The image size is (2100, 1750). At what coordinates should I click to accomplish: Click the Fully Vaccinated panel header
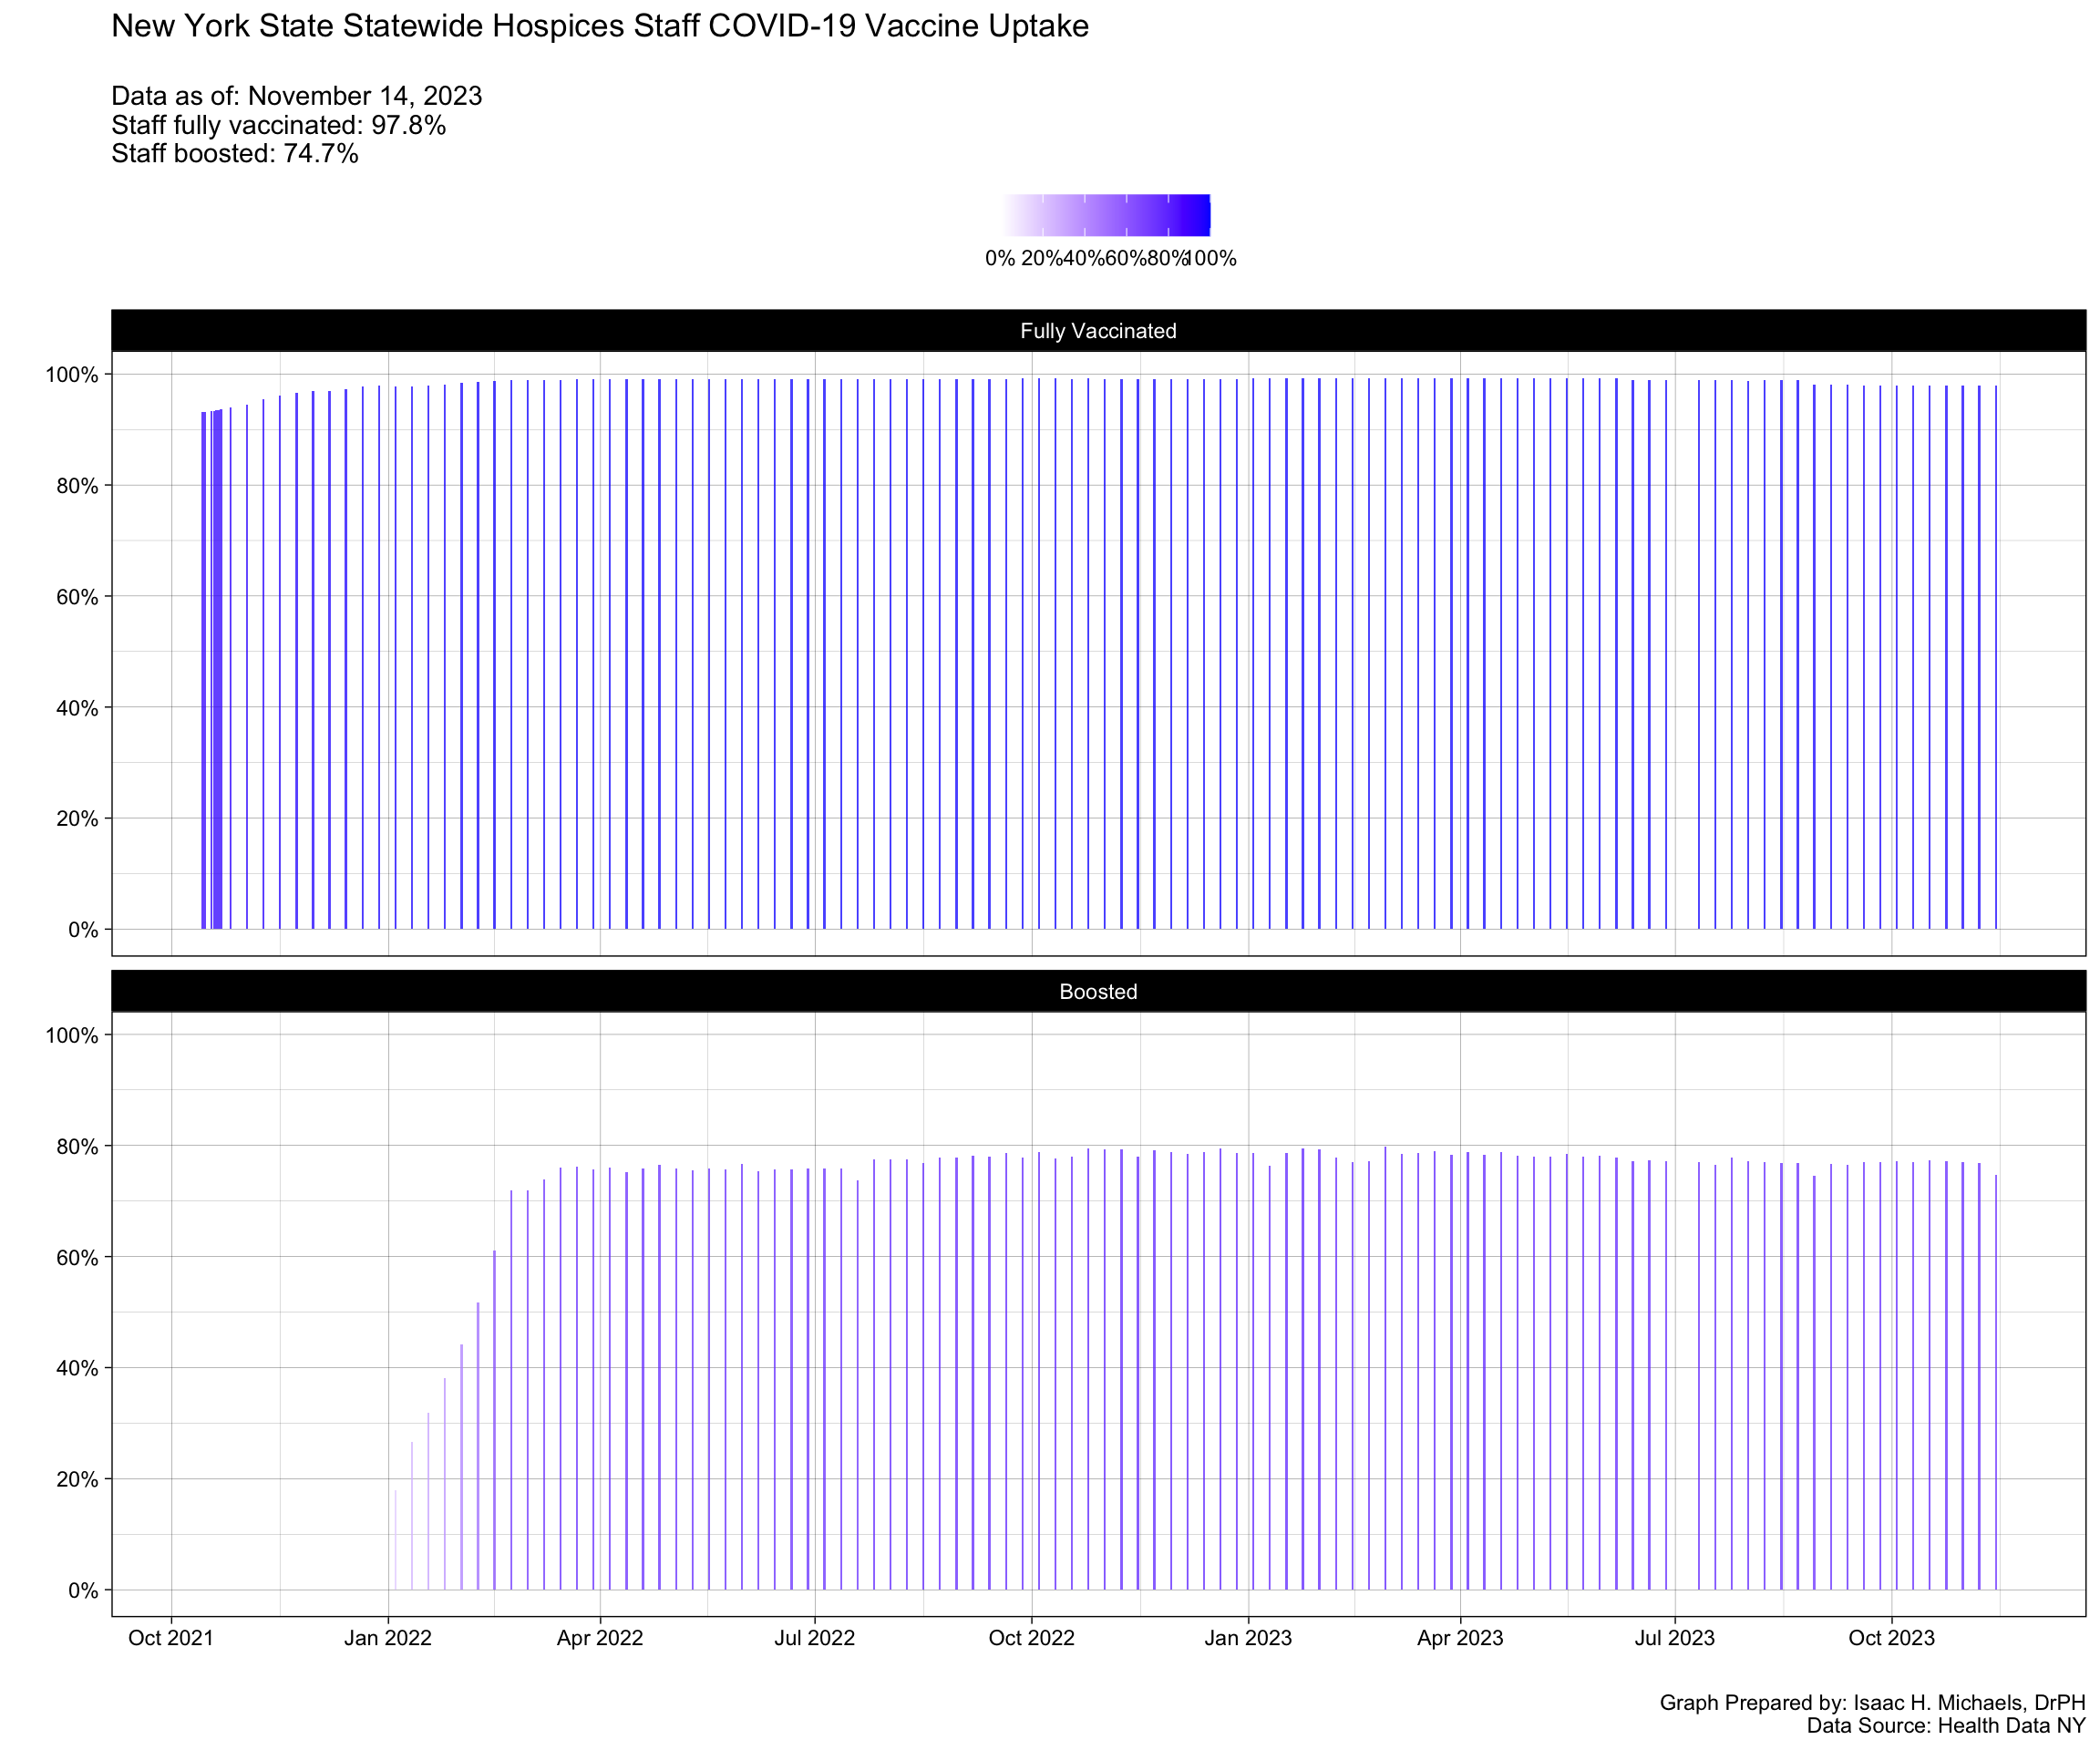[x=1097, y=331]
